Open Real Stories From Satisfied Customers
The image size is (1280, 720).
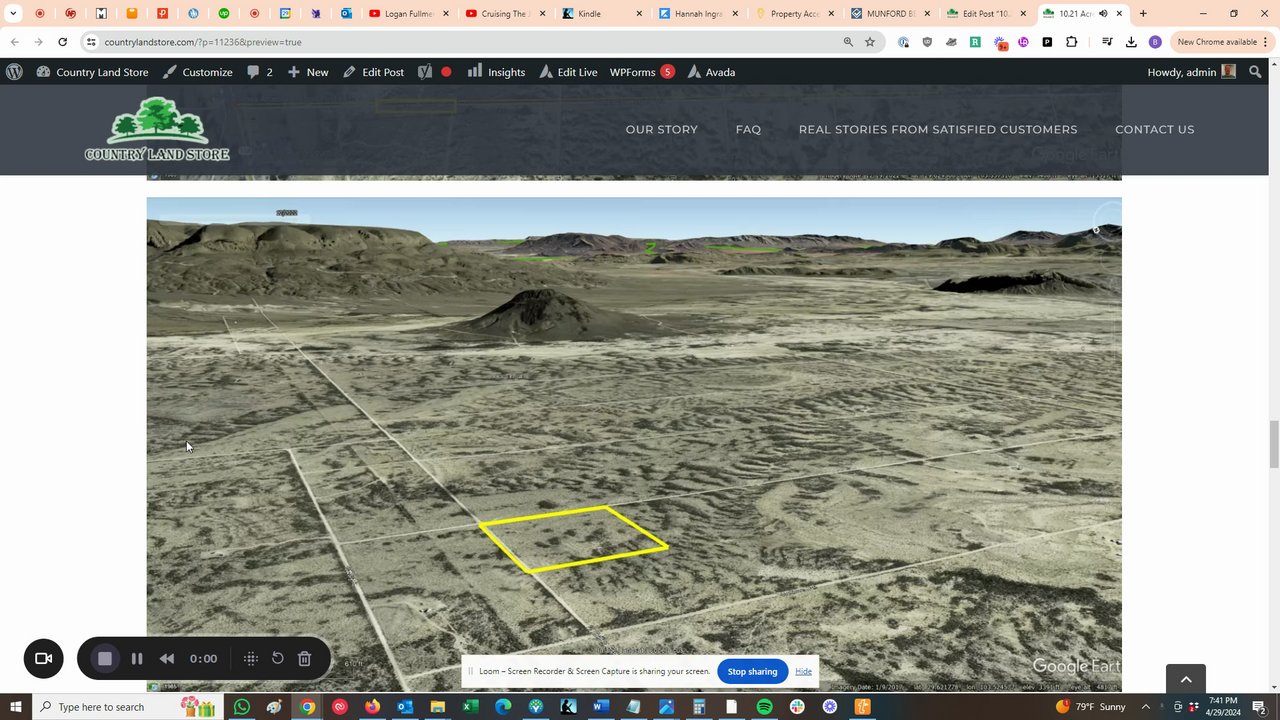[x=938, y=129]
